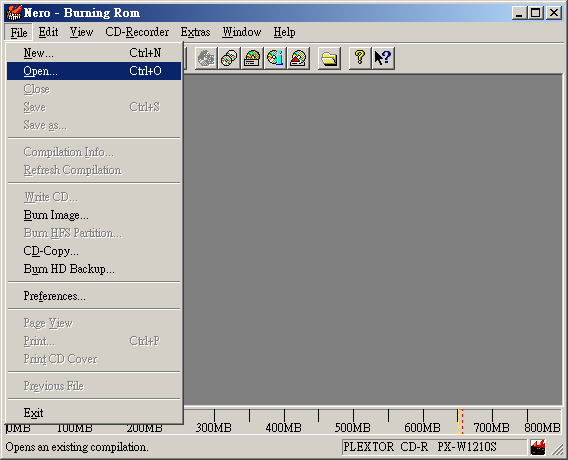
Task: Click the Nero flame icon in status bar
Action: (538, 447)
